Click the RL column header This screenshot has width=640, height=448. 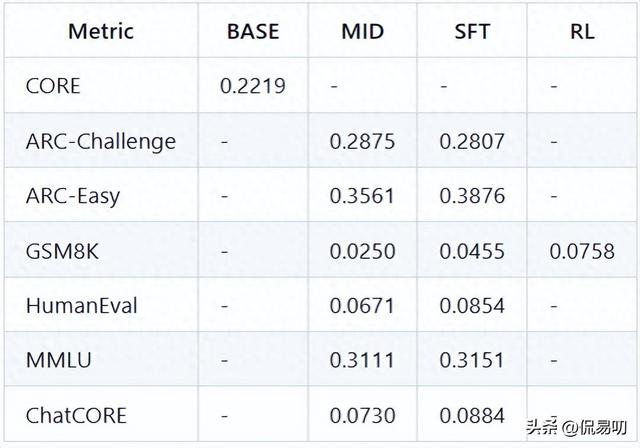pos(582,31)
